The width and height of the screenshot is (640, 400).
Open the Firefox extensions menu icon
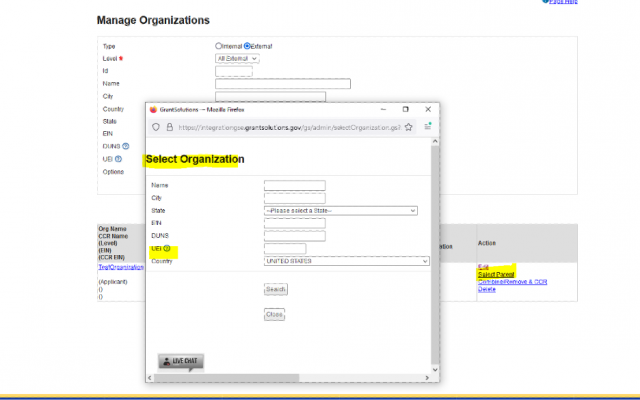427,127
